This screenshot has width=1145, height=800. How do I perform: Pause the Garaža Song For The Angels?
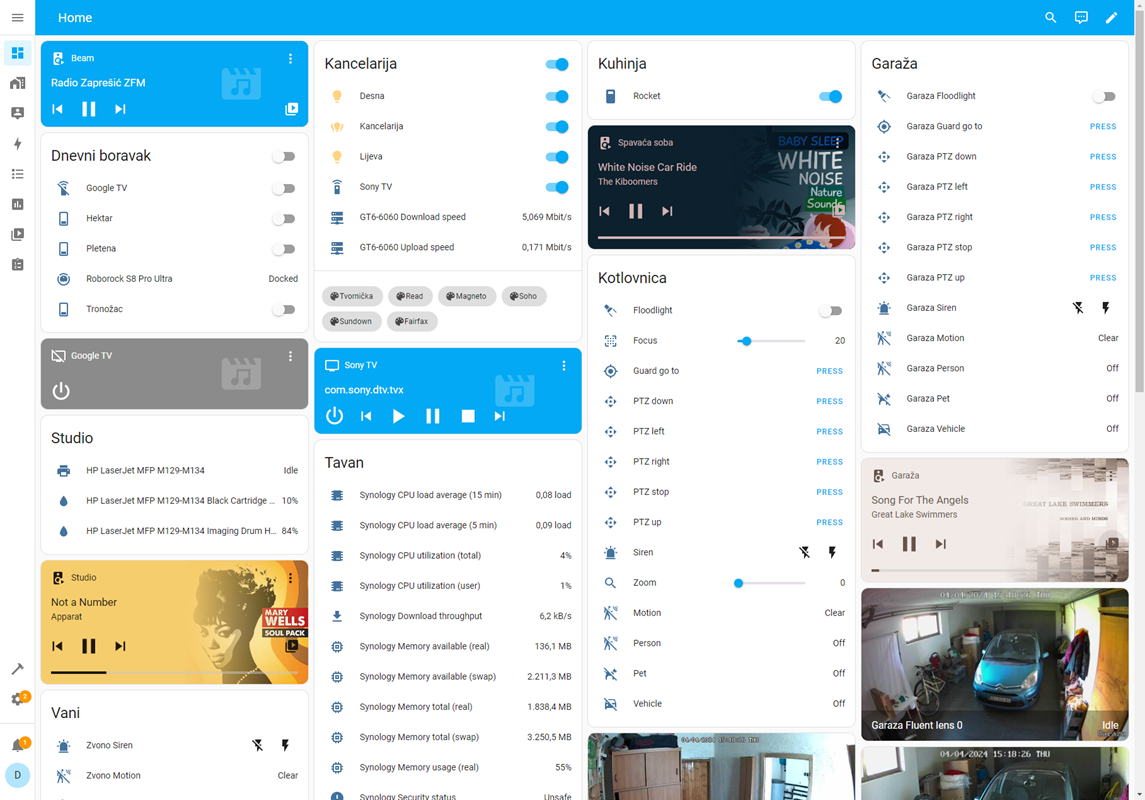pyautogui.click(x=909, y=544)
